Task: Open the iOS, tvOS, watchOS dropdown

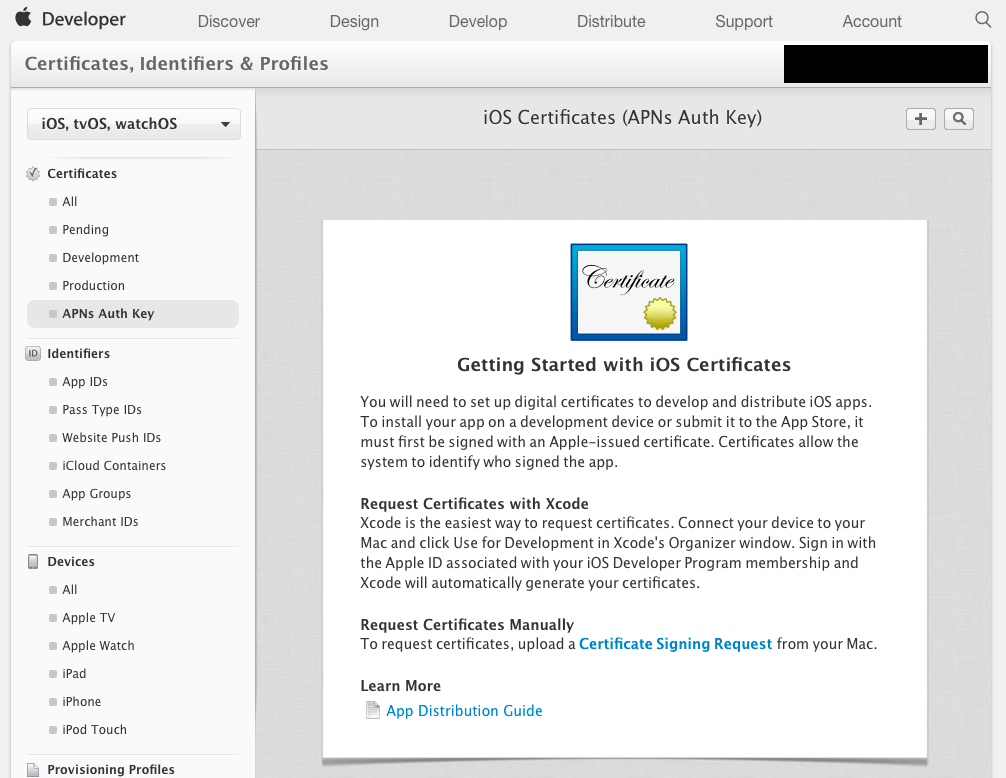Action: coord(133,124)
